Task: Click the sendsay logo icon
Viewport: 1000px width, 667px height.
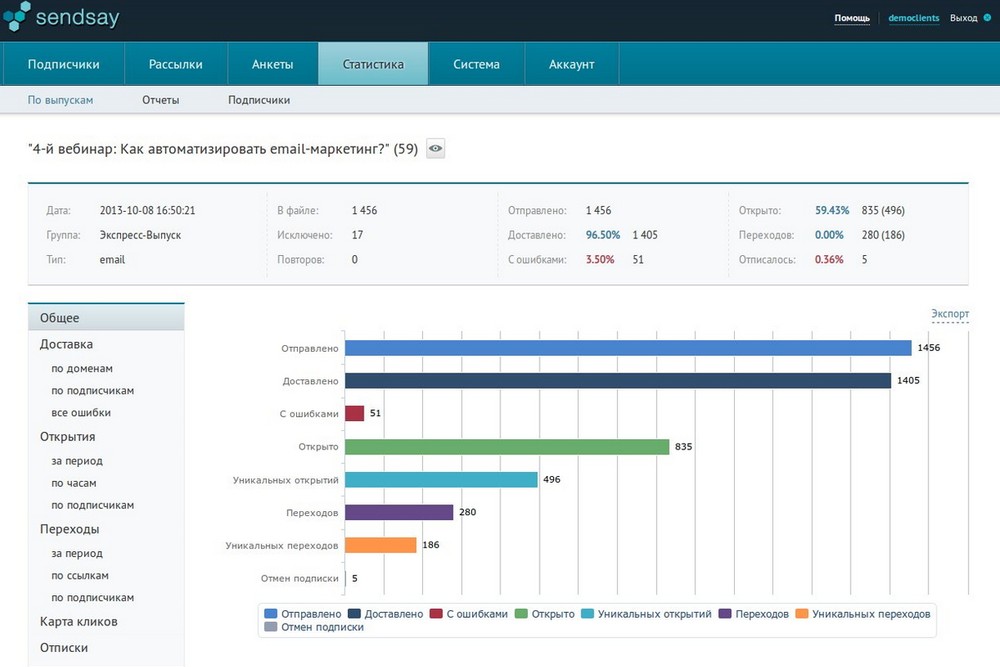Action: 16,16
